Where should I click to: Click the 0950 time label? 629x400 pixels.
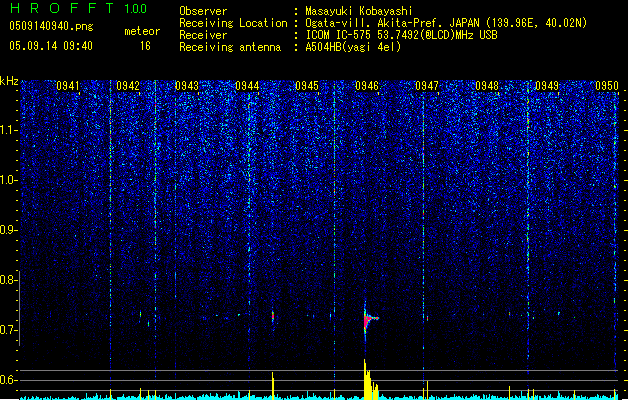tap(607, 87)
